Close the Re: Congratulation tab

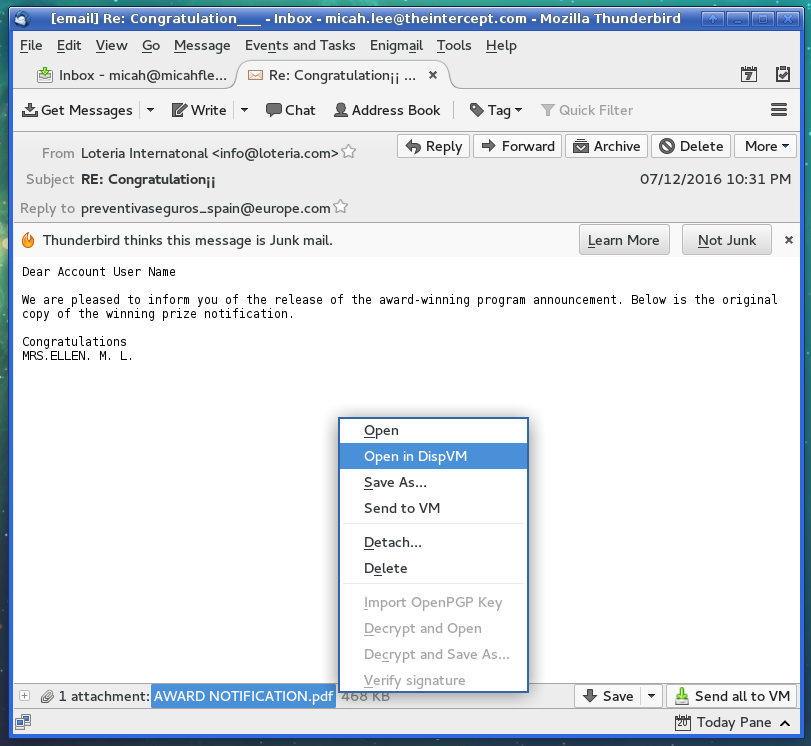pos(433,75)
